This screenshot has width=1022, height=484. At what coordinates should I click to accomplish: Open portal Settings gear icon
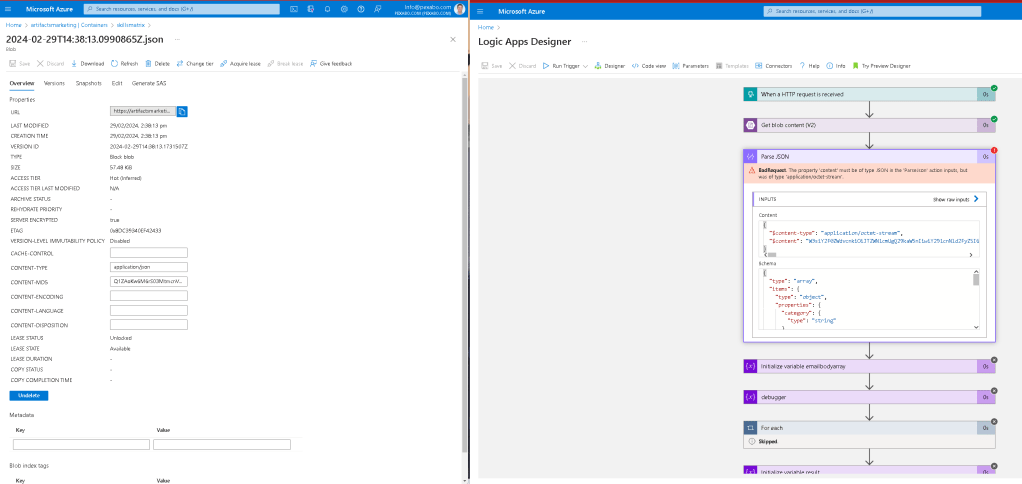[344, 9]
